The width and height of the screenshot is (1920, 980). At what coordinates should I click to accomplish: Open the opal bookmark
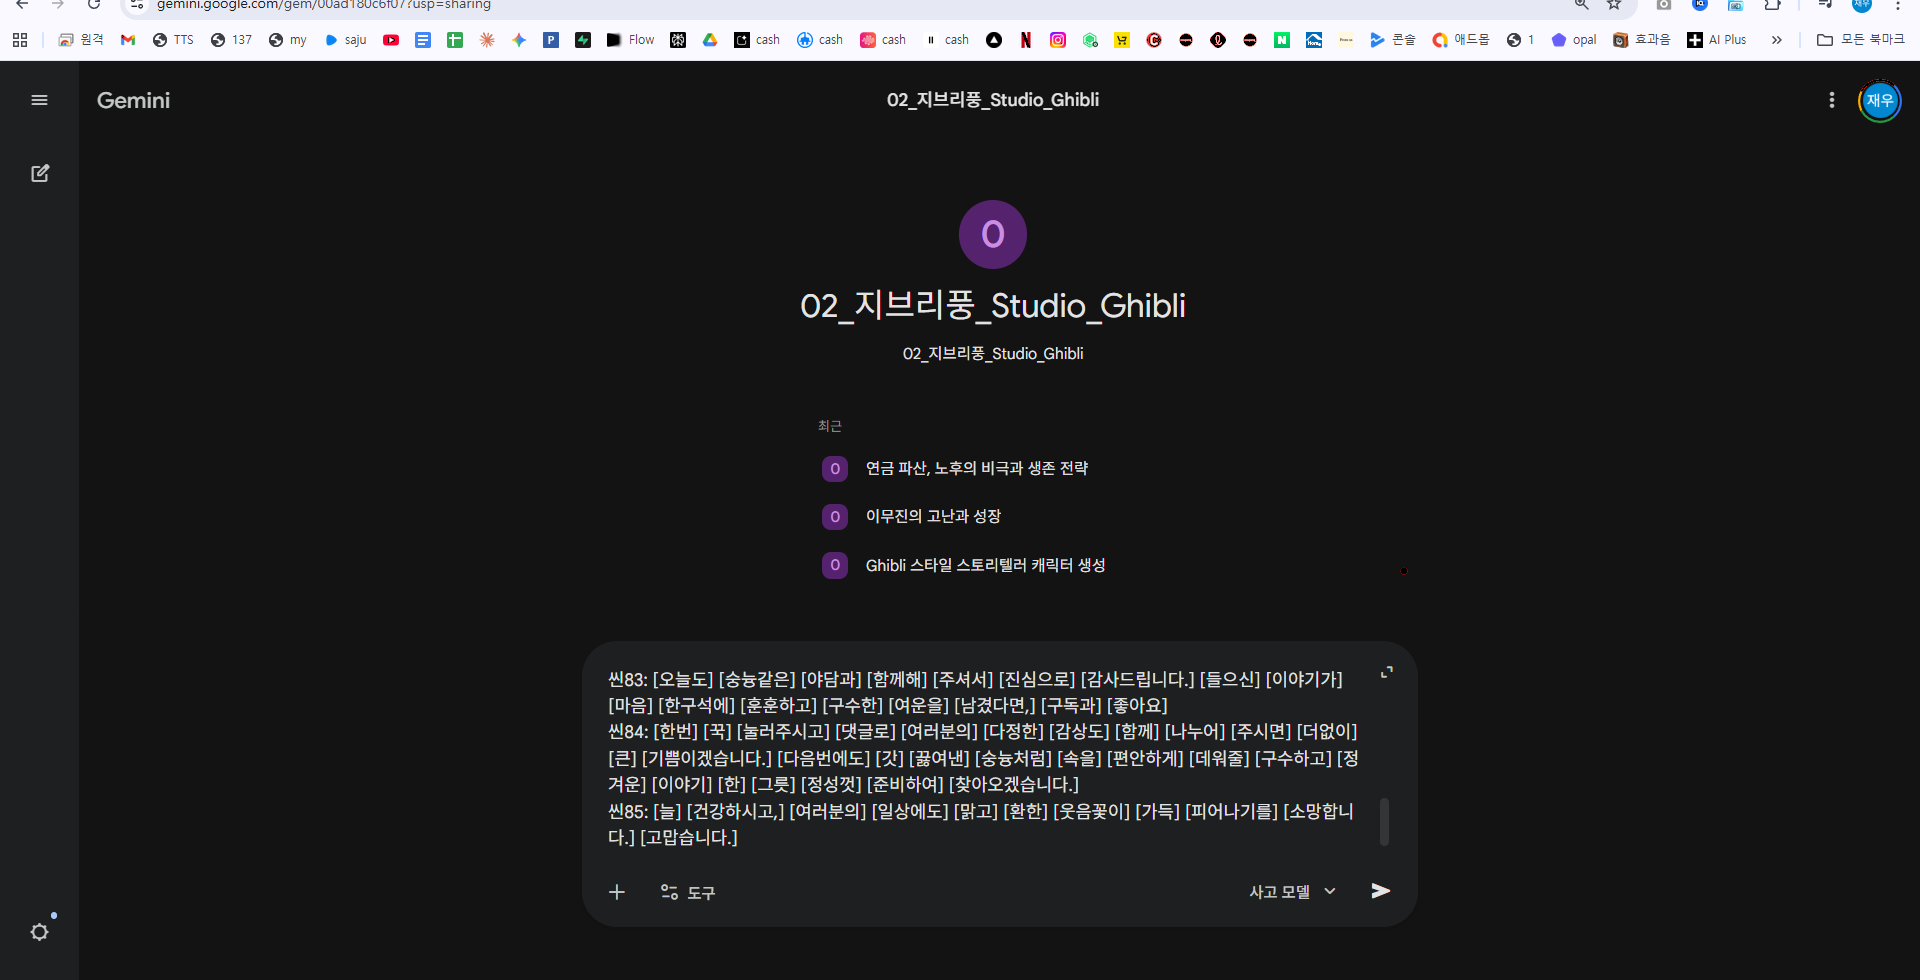1574,40
